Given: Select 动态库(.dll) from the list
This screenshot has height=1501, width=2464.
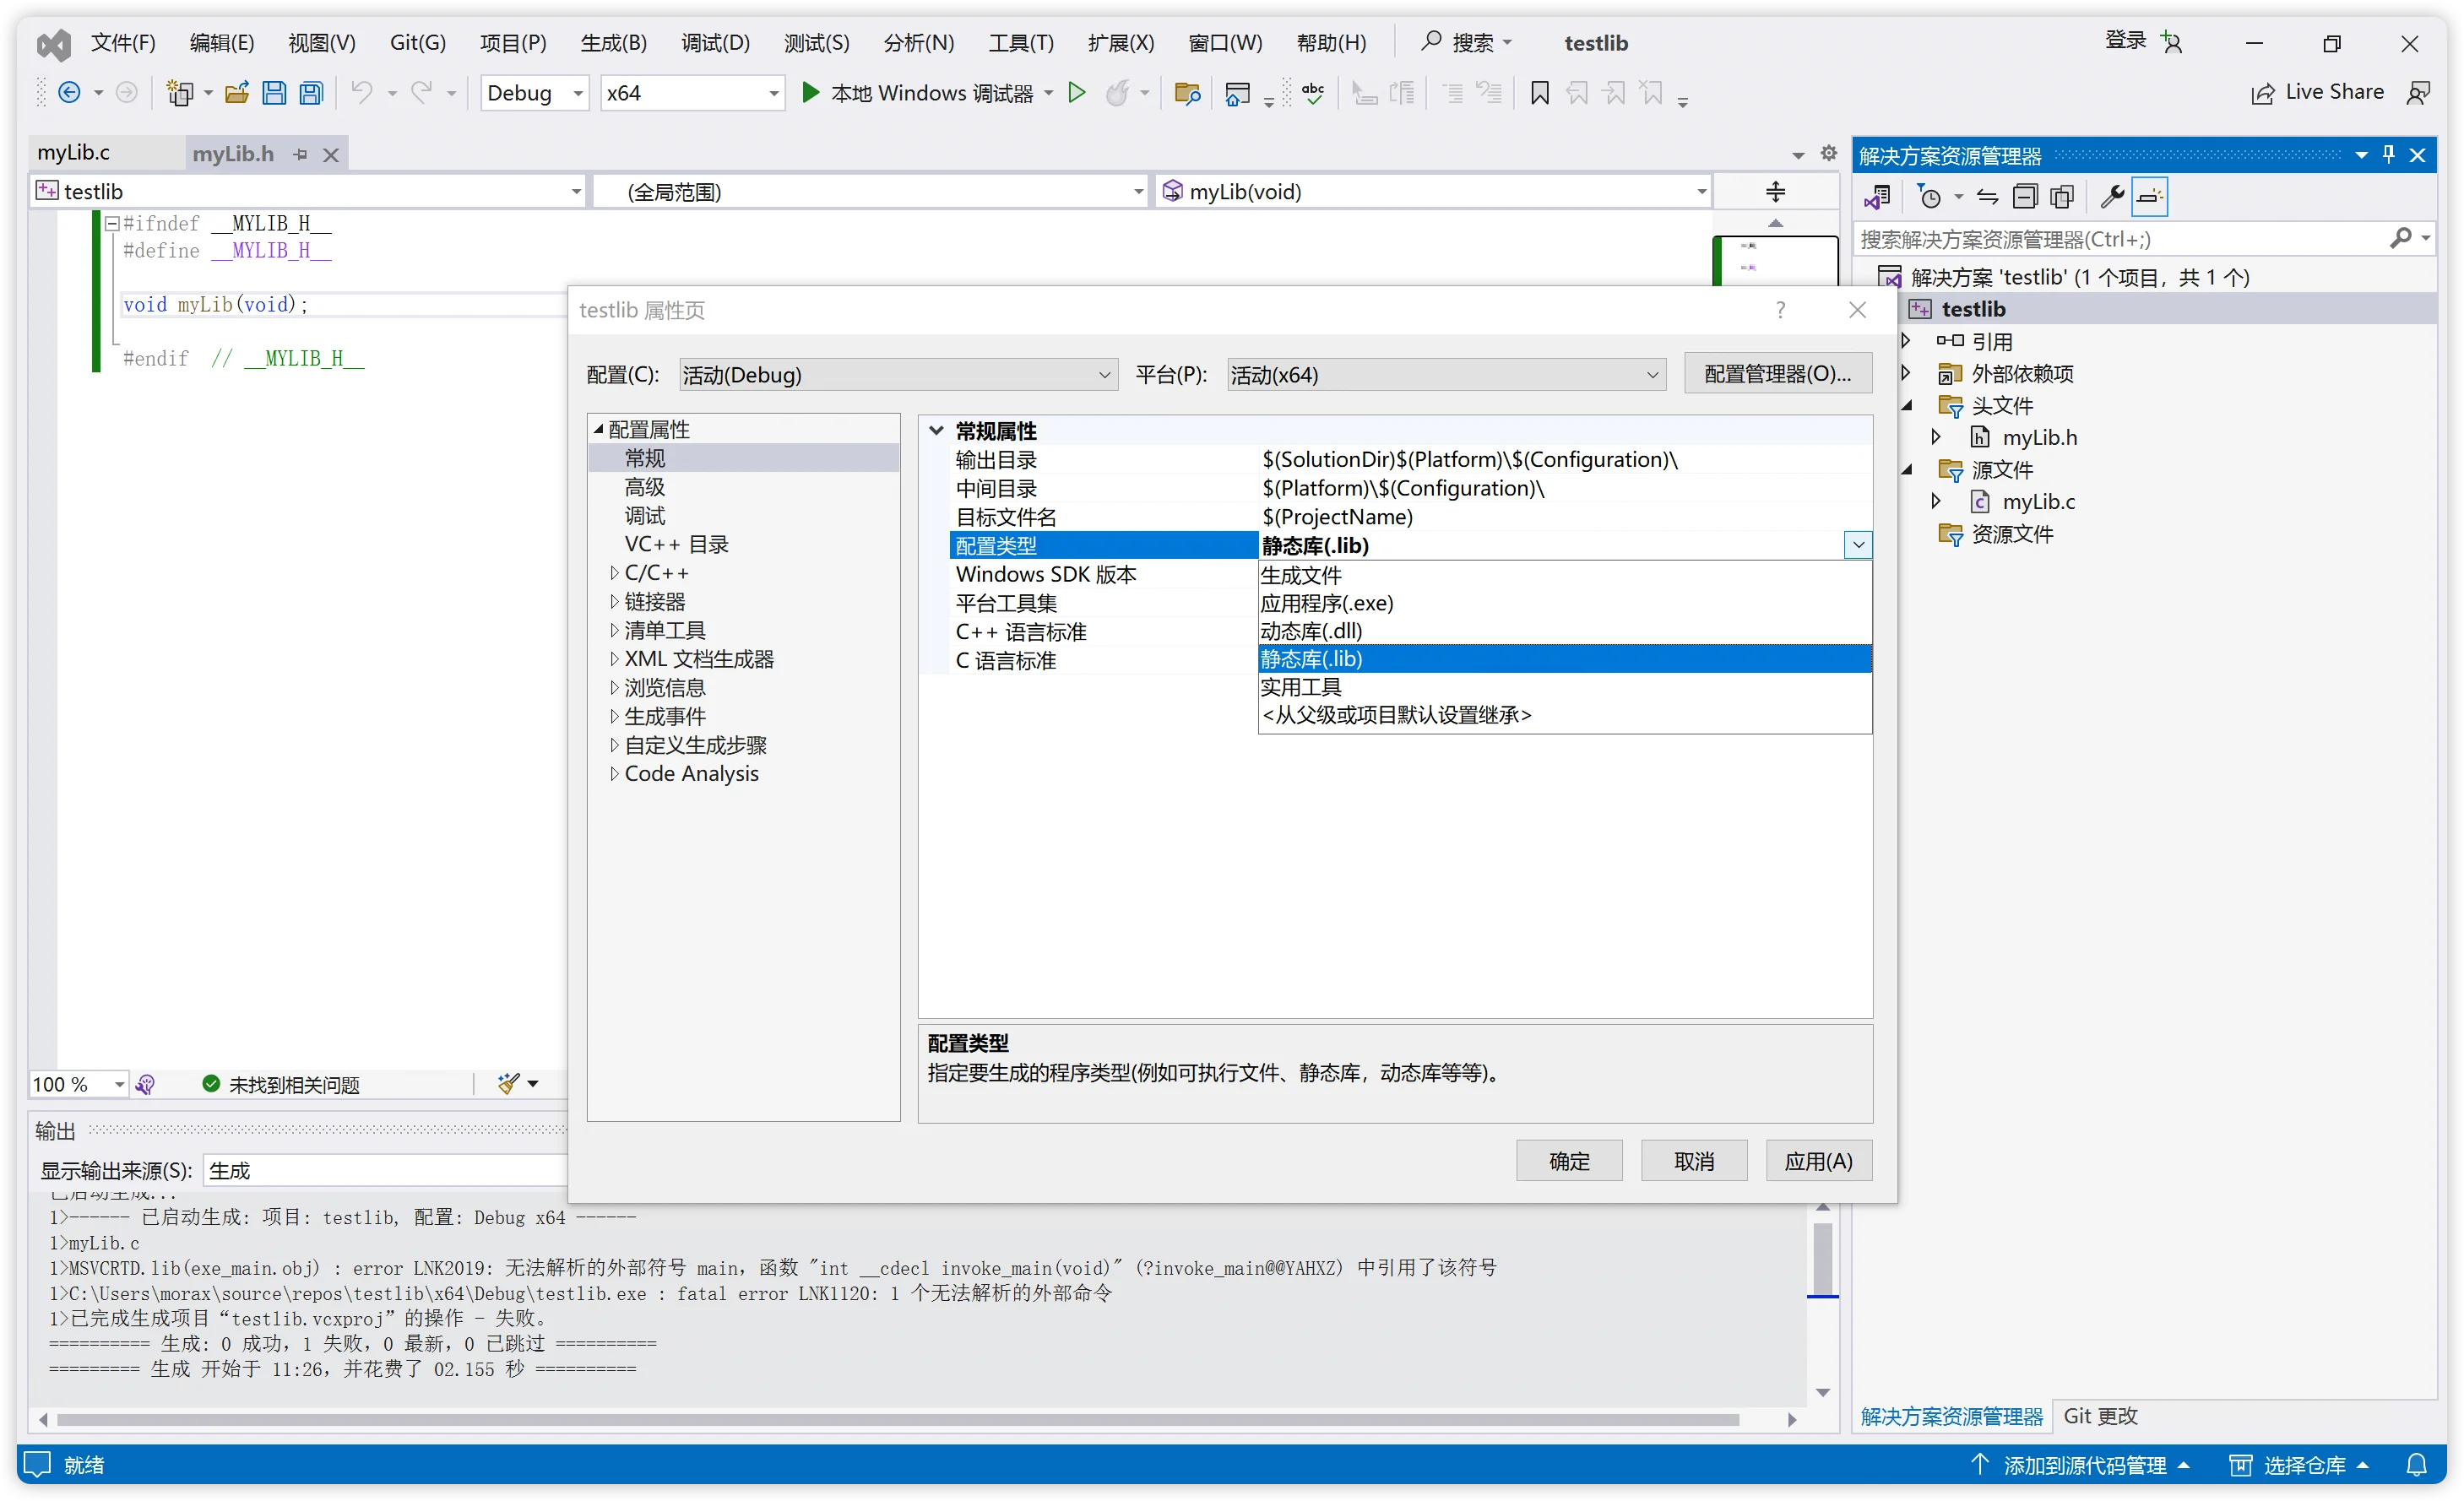Looking at the screenshot, I should click(x=1564, y=631).
